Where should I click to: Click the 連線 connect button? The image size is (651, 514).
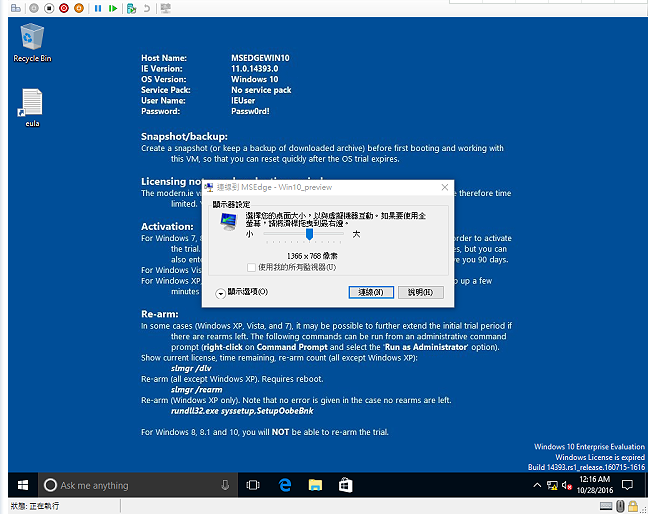click(371, 292)
